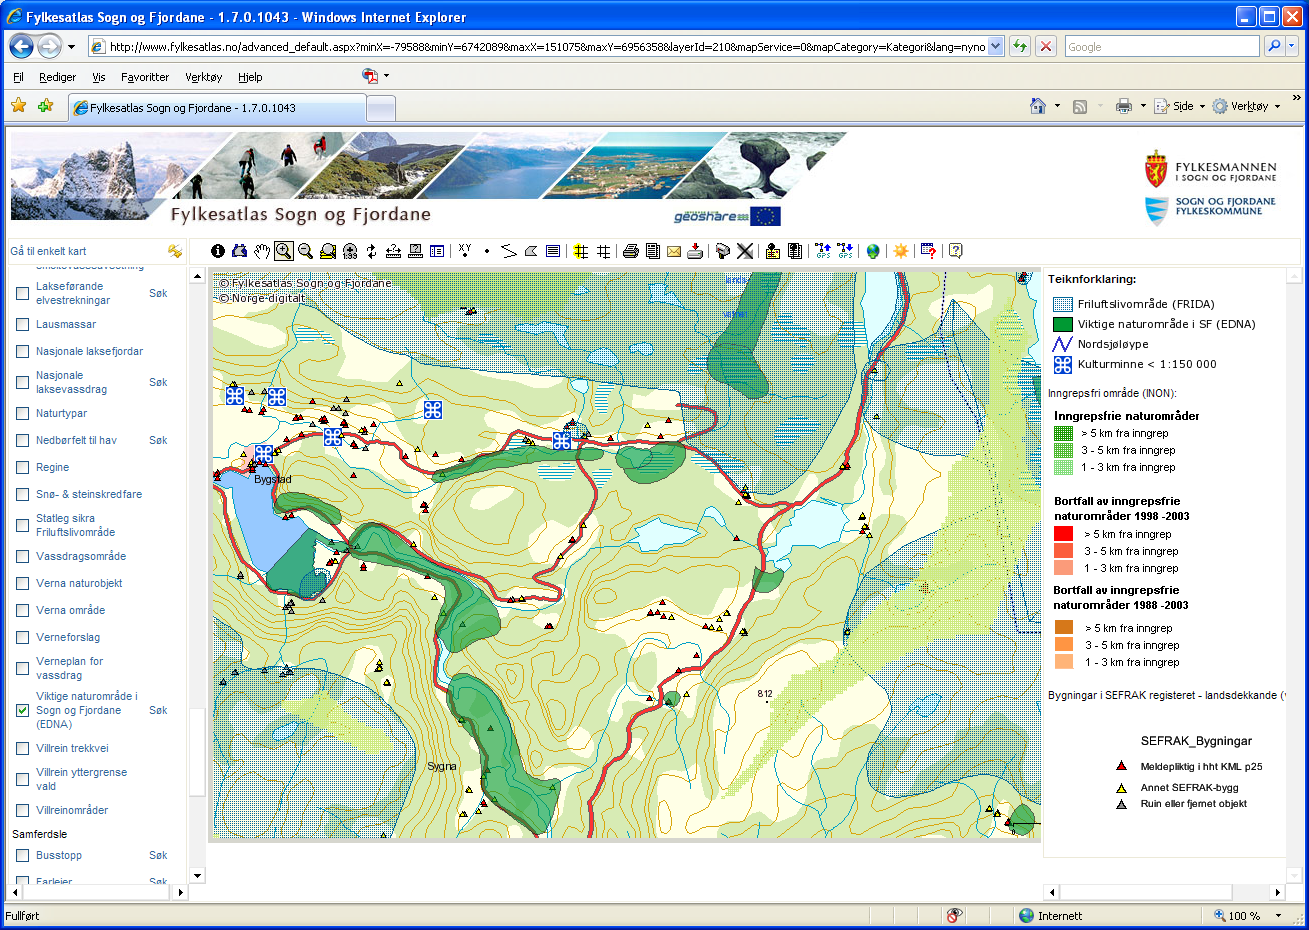This screenshot has width=1309, height=930.
Task: Open the Favoritter menu
Action: (x=145, y=77)
